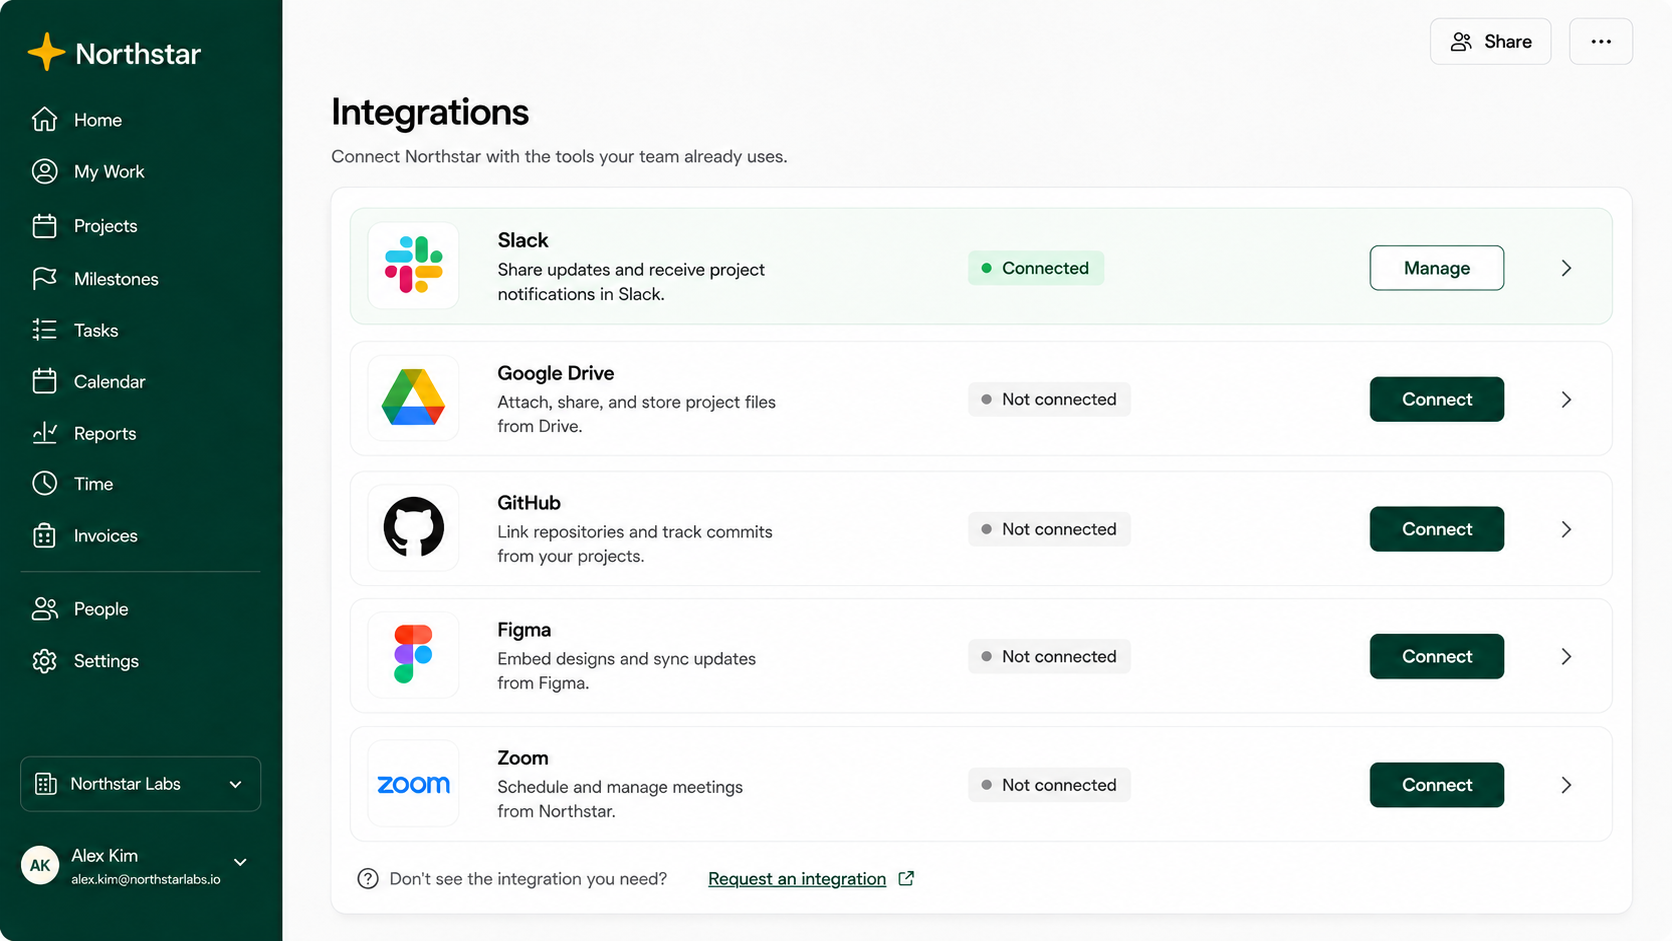Connect GitHub integration
This screenshot has width=1672, height=941.
[1436, 529]
